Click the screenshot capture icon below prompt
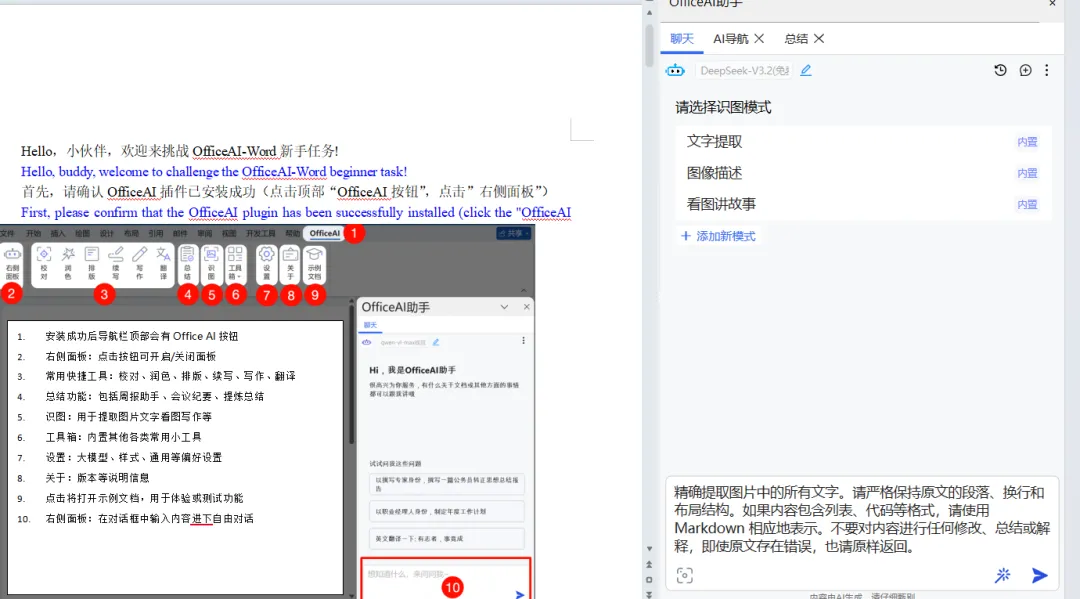Image resolution: width=1080 pixels, height=599 pixels. pos(685,576)
